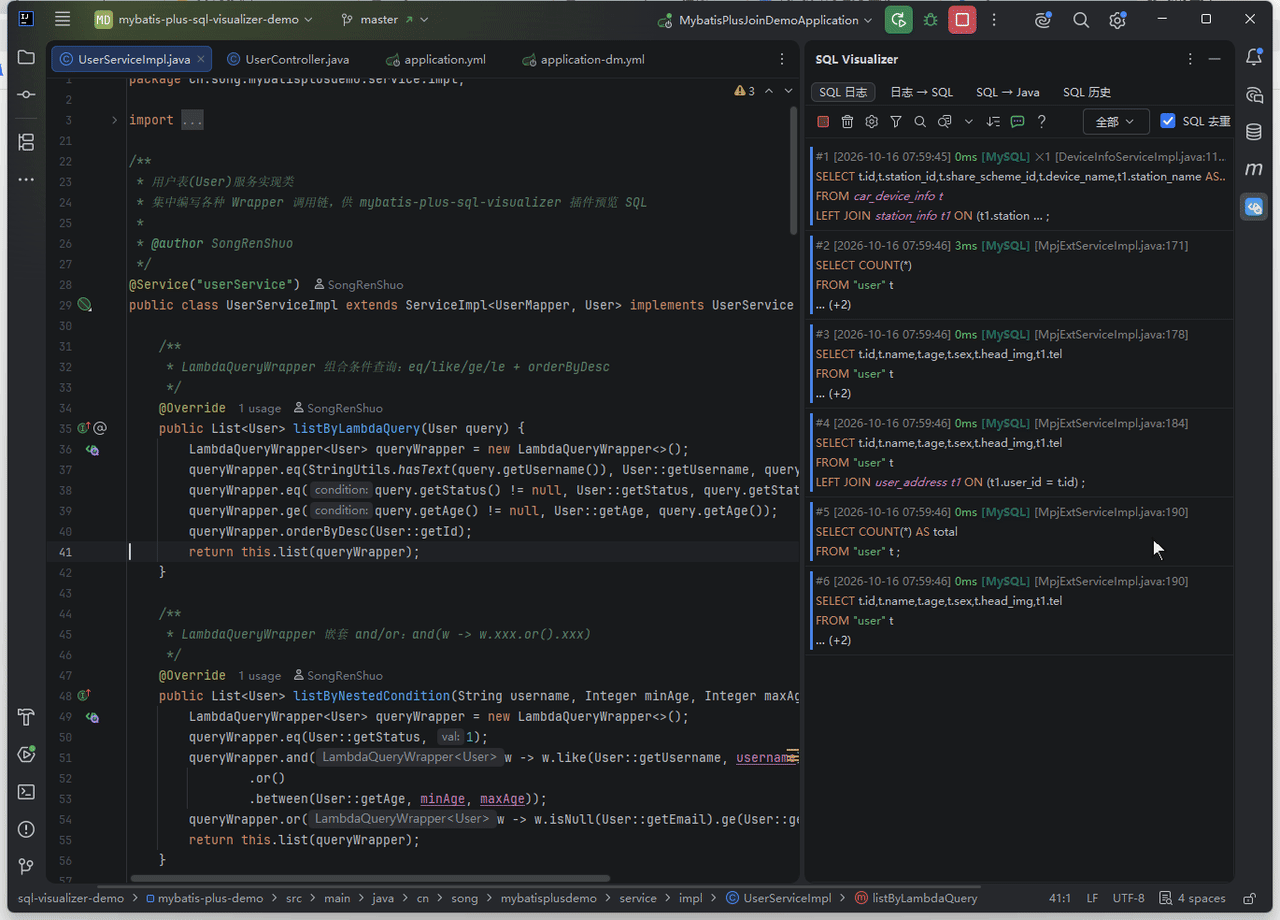The width and height of the screenshot is (1280, 920).
Task: Click the '1 usage' hint above listByLambdaQuery
Action: tap(259, 408)
